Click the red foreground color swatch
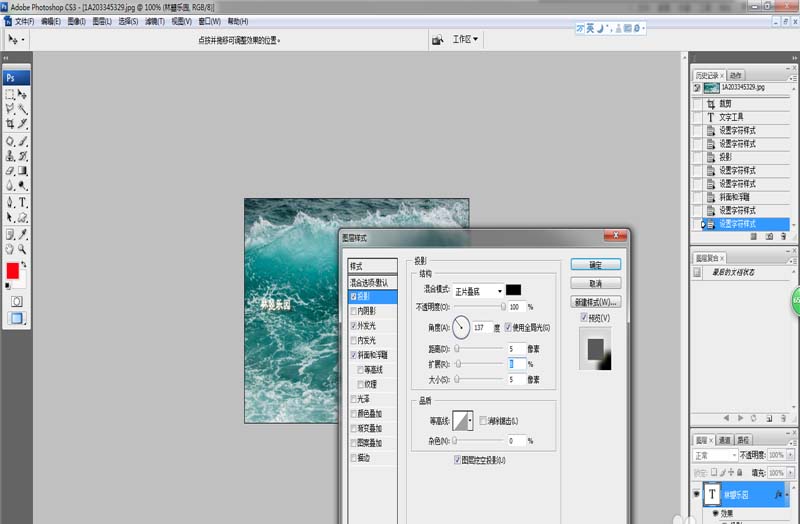The height and width of the screenshot is (524, 800). point(13,271)
